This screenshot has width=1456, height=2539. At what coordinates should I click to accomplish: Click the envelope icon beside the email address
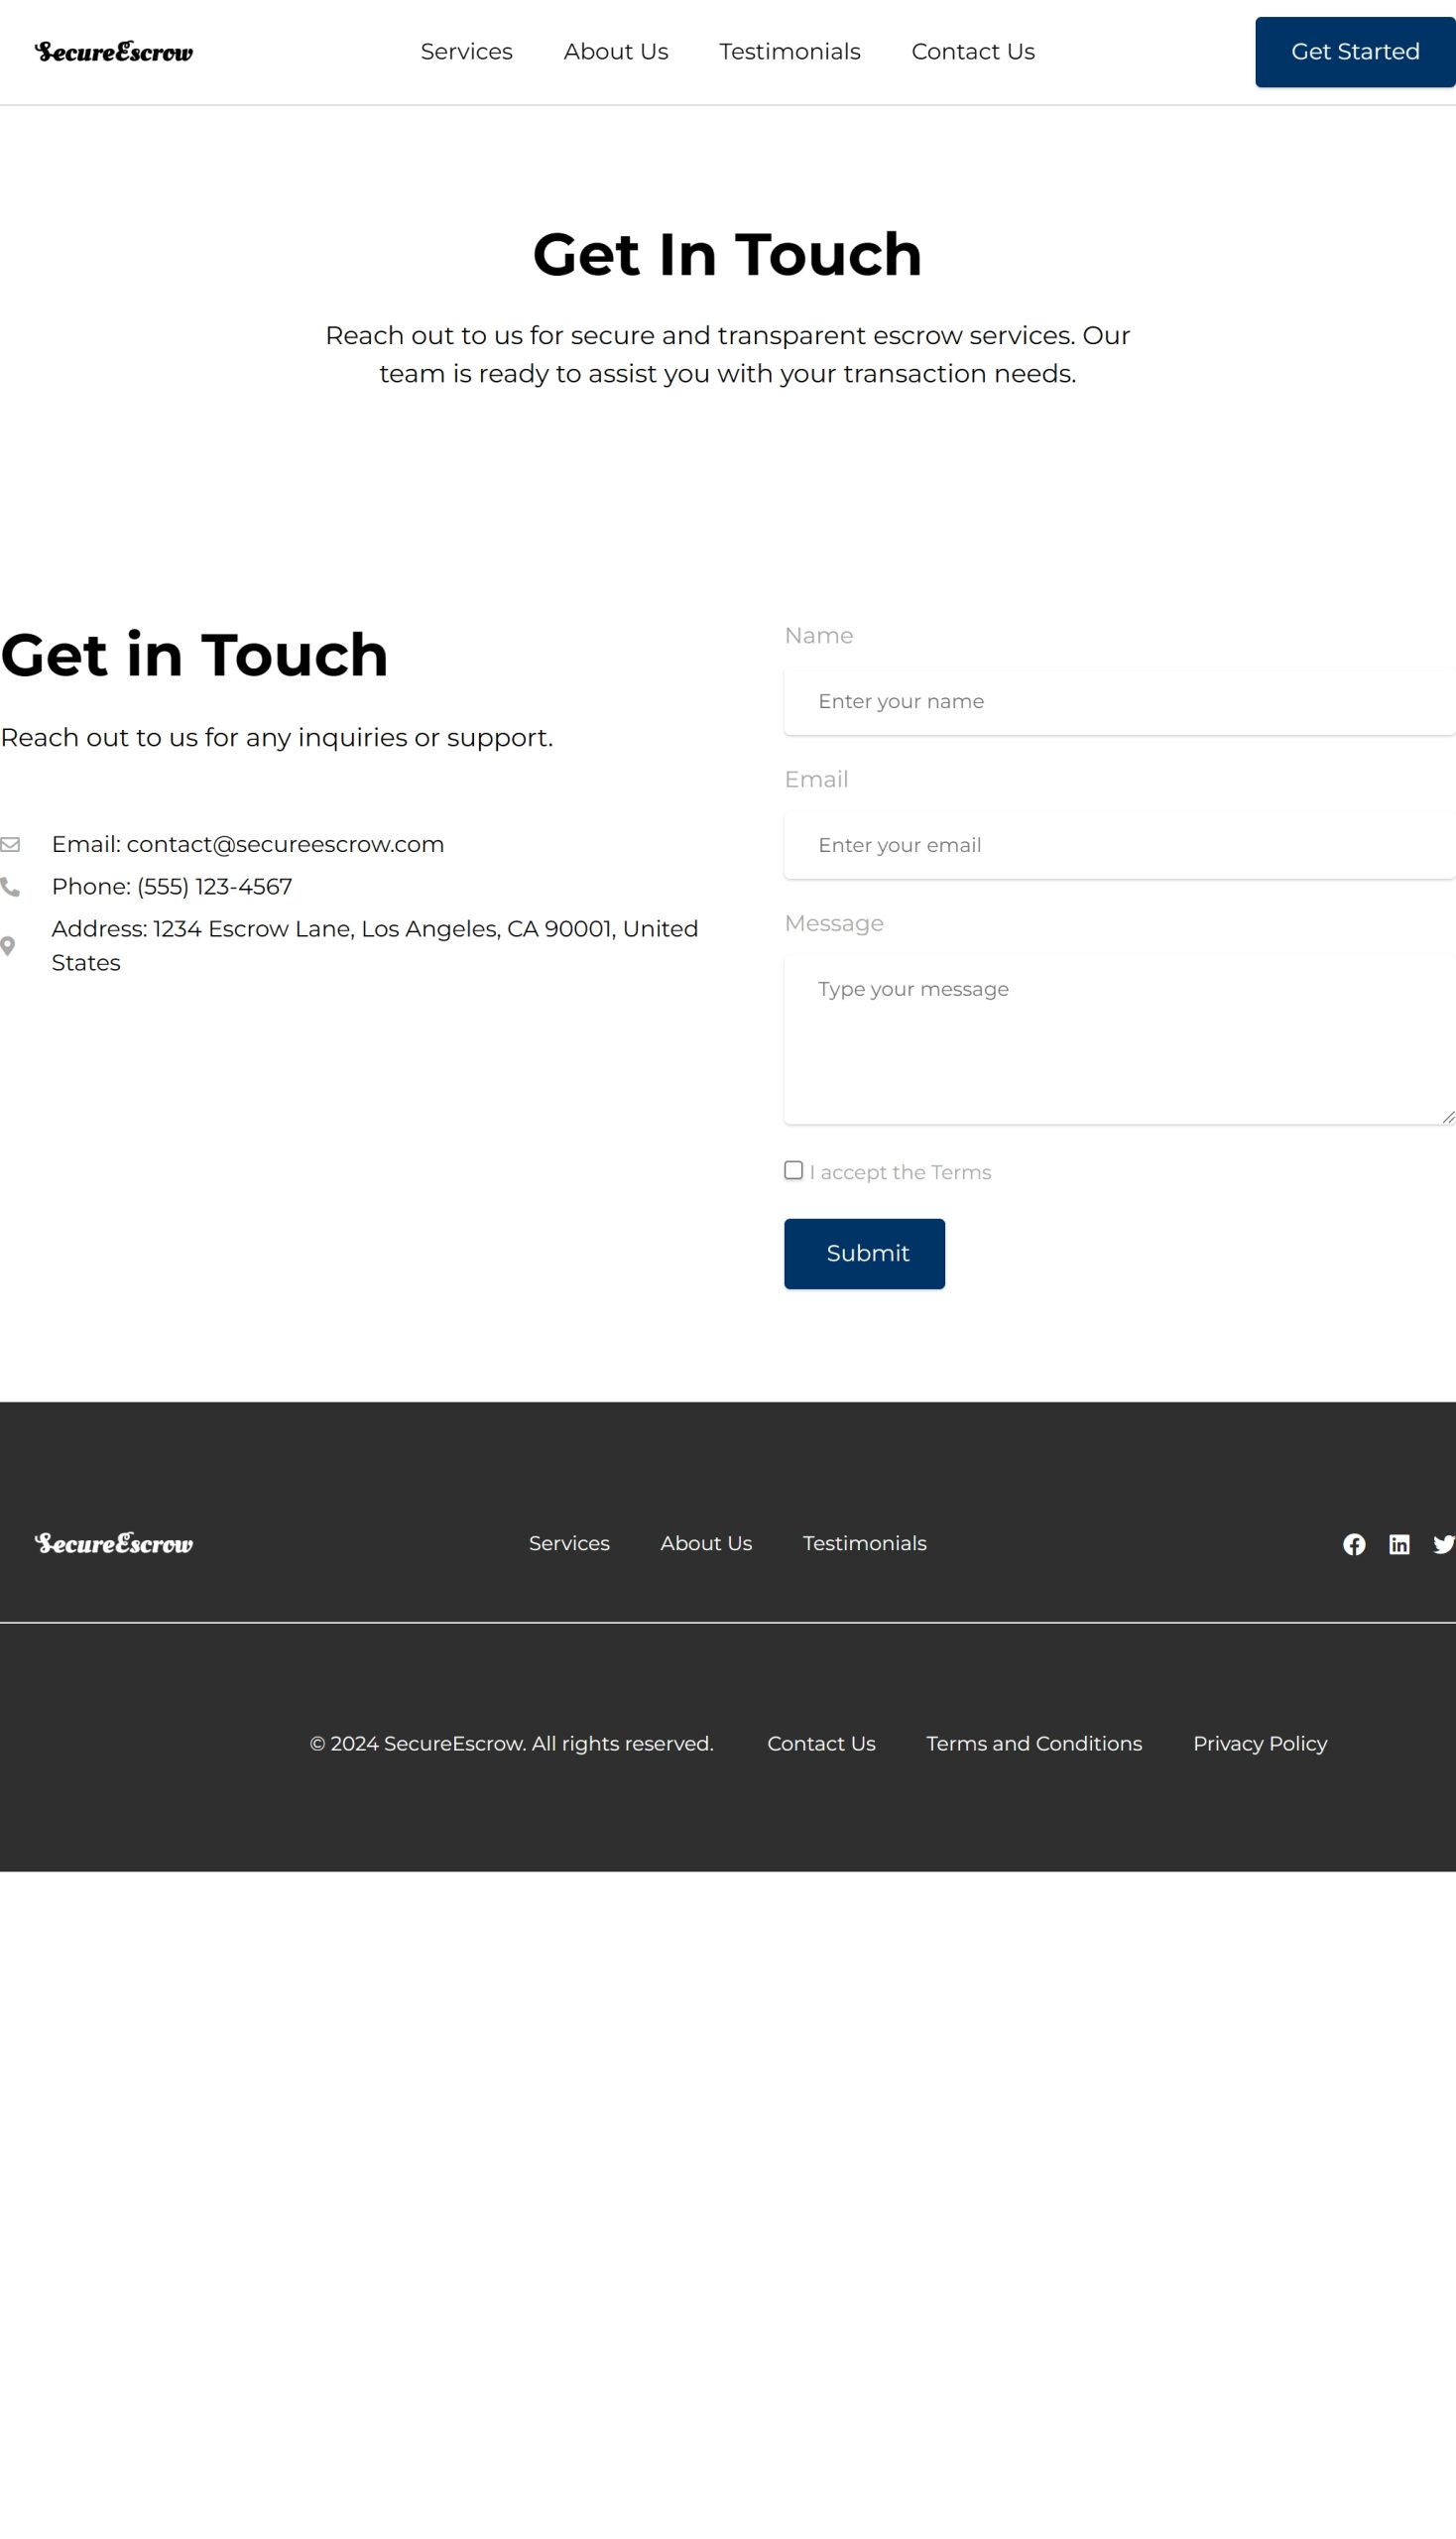click(10, 844)
